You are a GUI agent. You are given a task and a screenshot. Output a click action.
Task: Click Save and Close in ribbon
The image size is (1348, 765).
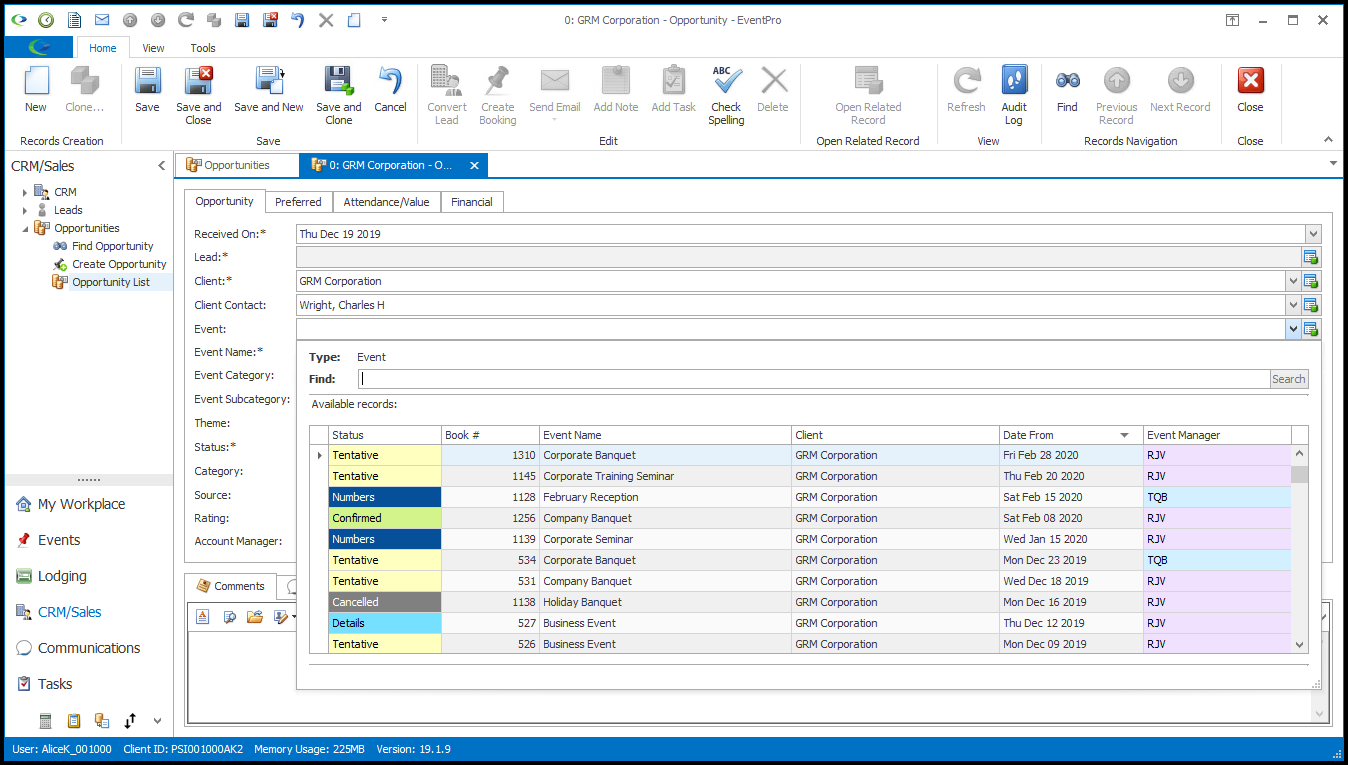[x=199, y=95]
